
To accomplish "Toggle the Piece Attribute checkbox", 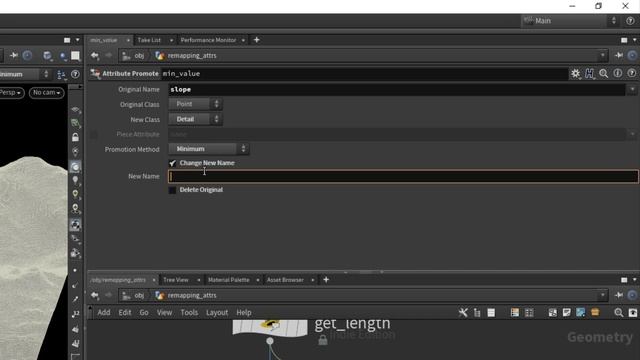I will (93, 134).
